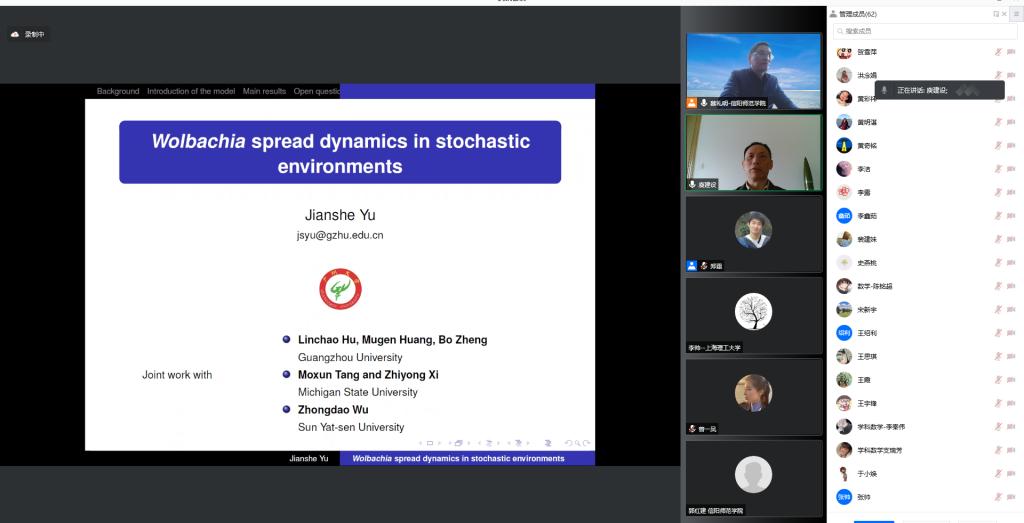The image size is (1024, 523).
Task: Click the camera icon for 李洁
Action: (x=1012, y=169)
